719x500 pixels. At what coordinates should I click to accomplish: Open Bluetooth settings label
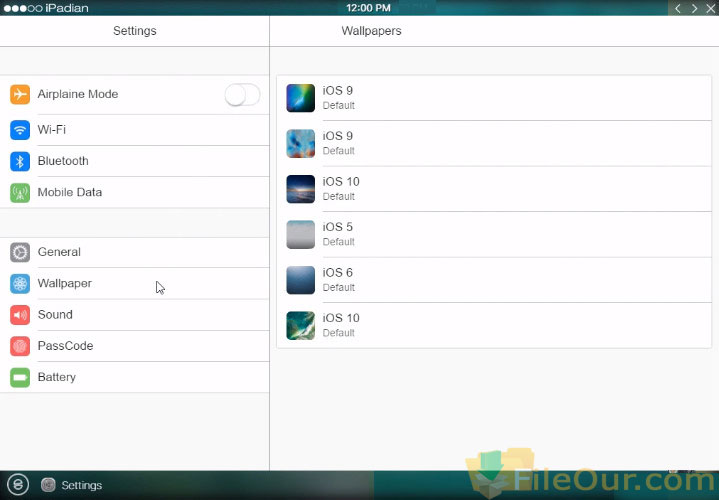coord(63,161)
